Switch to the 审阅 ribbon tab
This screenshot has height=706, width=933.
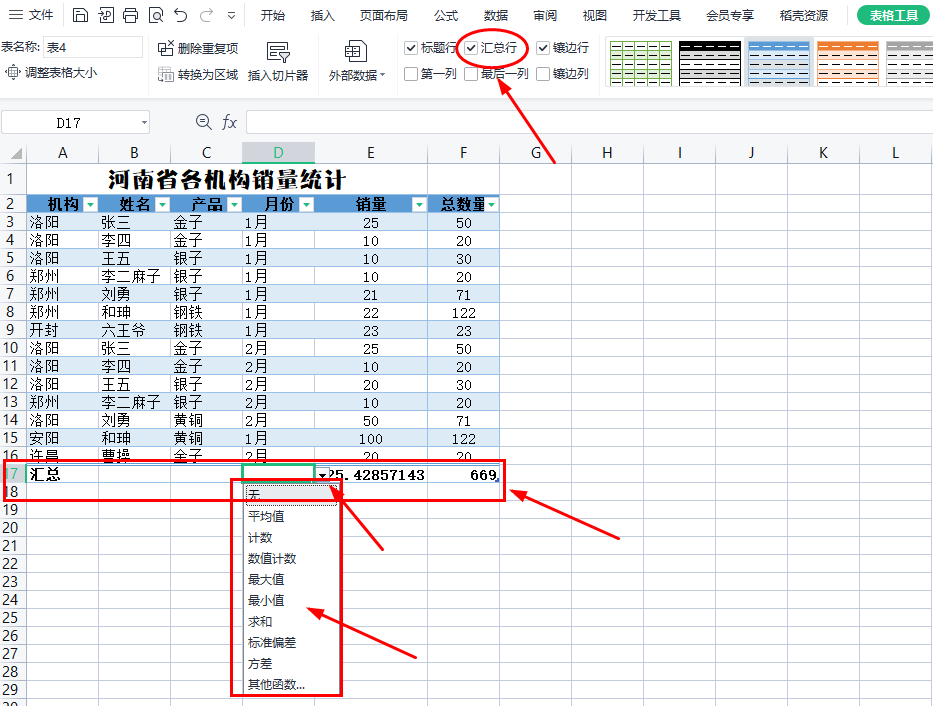tap(545, 15)
